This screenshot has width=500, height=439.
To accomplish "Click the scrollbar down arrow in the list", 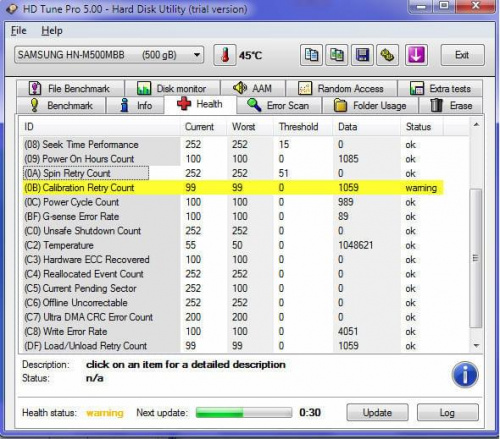I will [476, 346].
